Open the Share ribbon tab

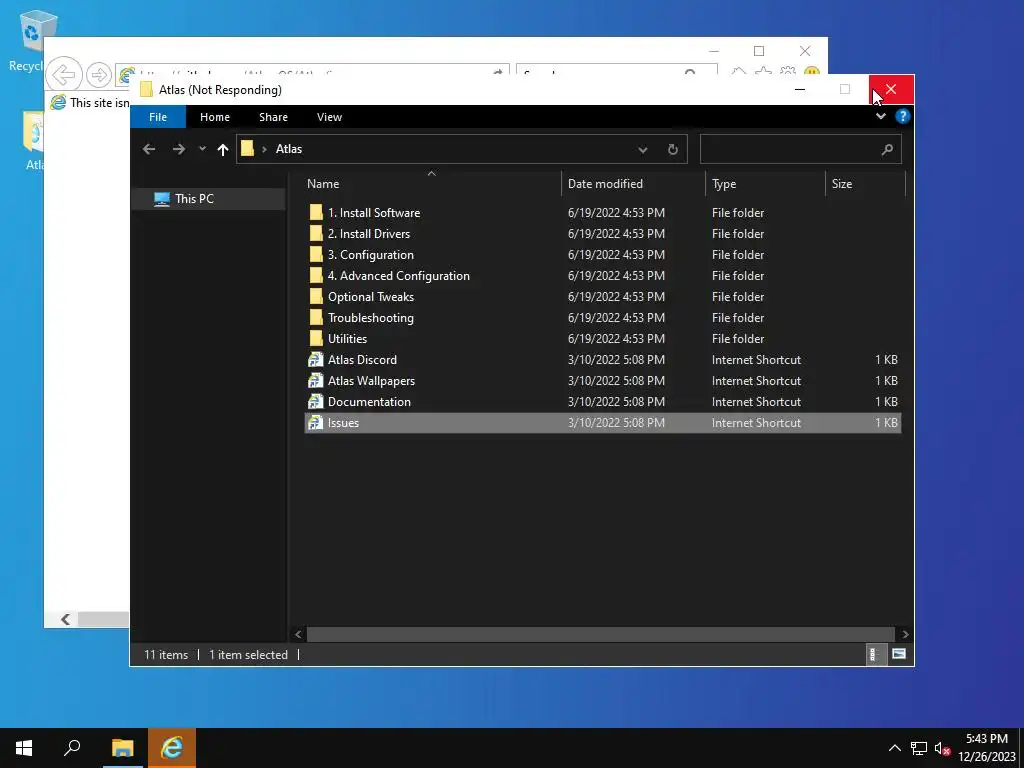273,117
